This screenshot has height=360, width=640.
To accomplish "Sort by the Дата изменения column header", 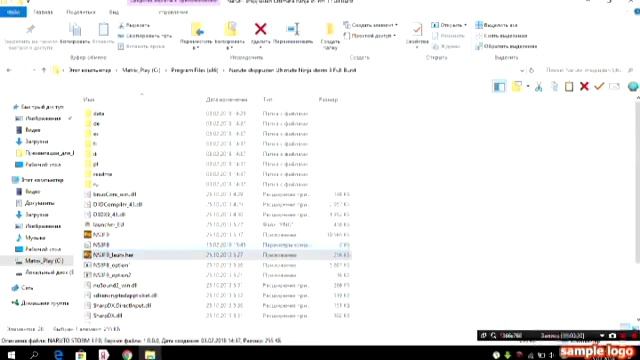I will [227, 100].
